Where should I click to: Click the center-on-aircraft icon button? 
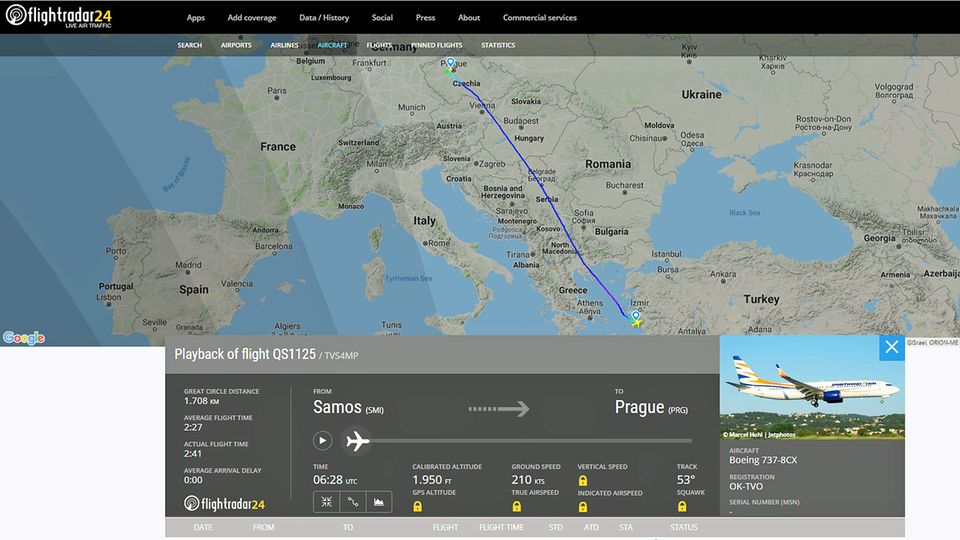point(326,502)
